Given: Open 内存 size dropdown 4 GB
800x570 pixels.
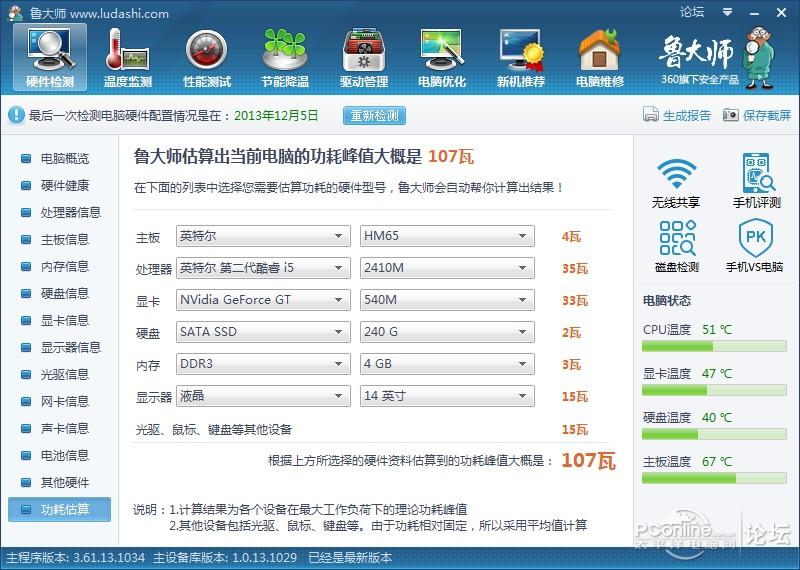Looking at the screenshot, I should (x=447, y=364).
